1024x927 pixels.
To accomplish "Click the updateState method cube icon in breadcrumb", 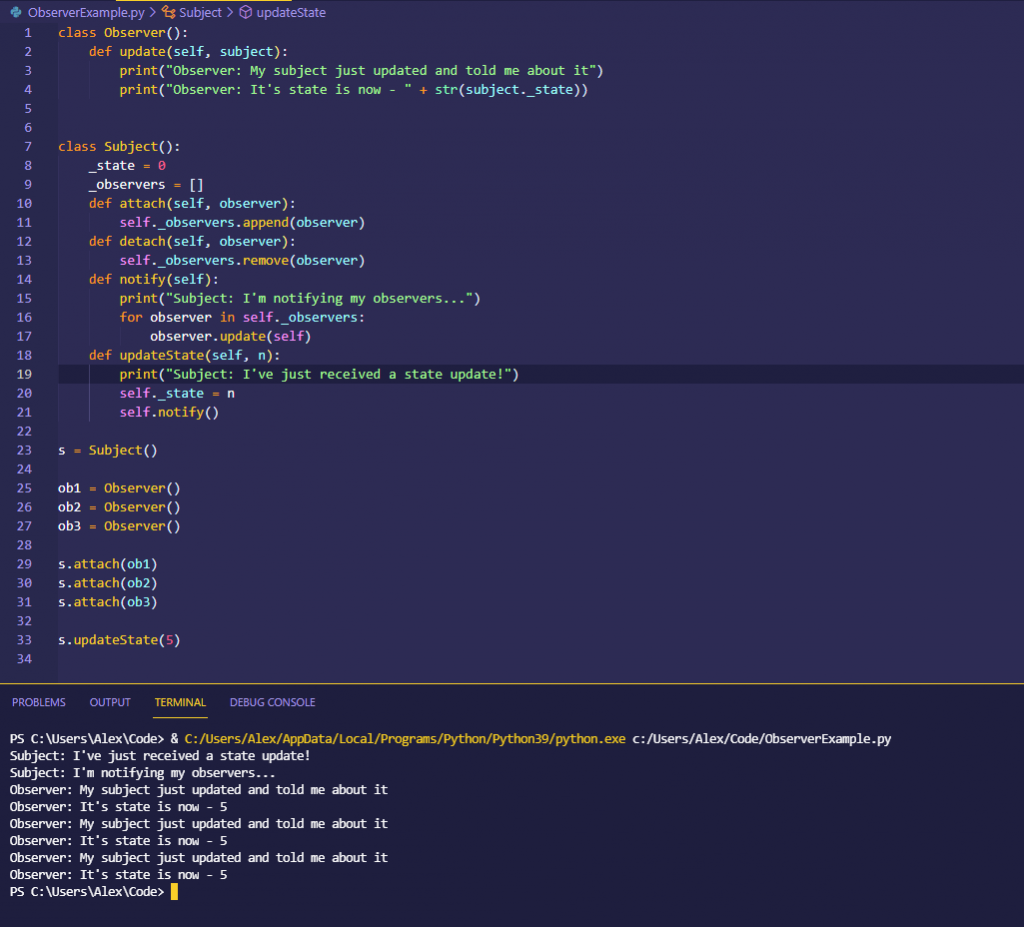I will [x=246, y=12].
